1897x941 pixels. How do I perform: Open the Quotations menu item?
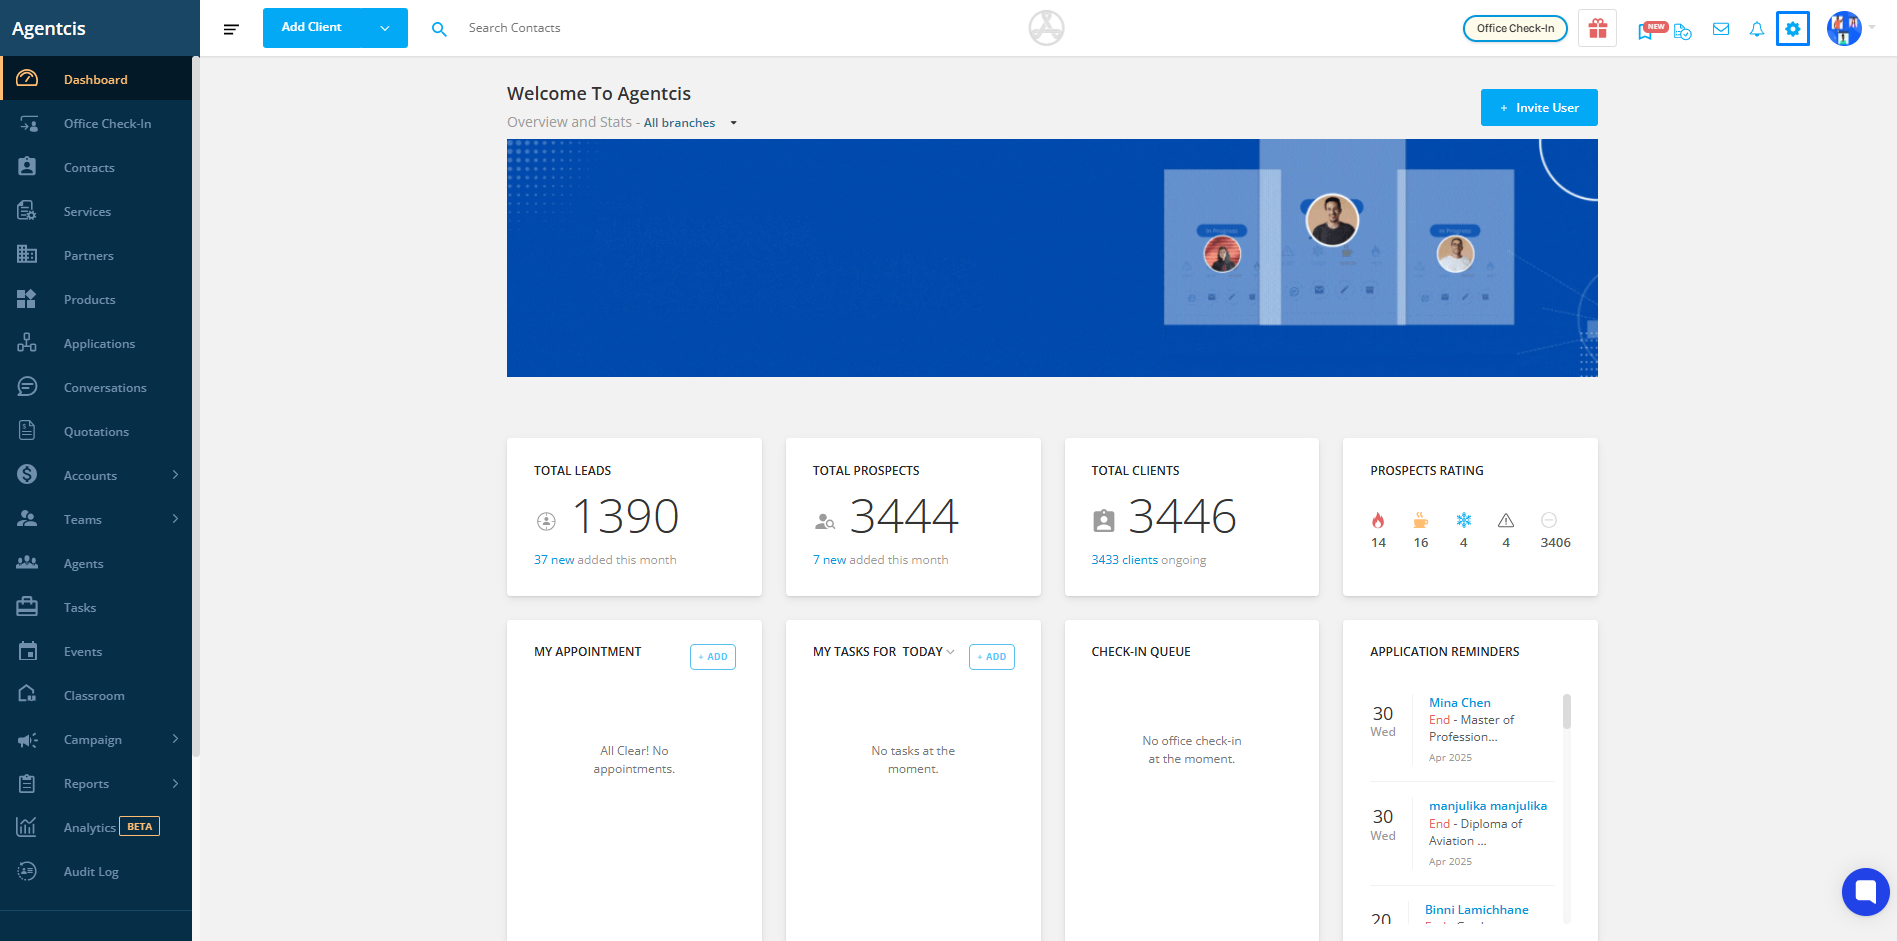coord(96,431)
